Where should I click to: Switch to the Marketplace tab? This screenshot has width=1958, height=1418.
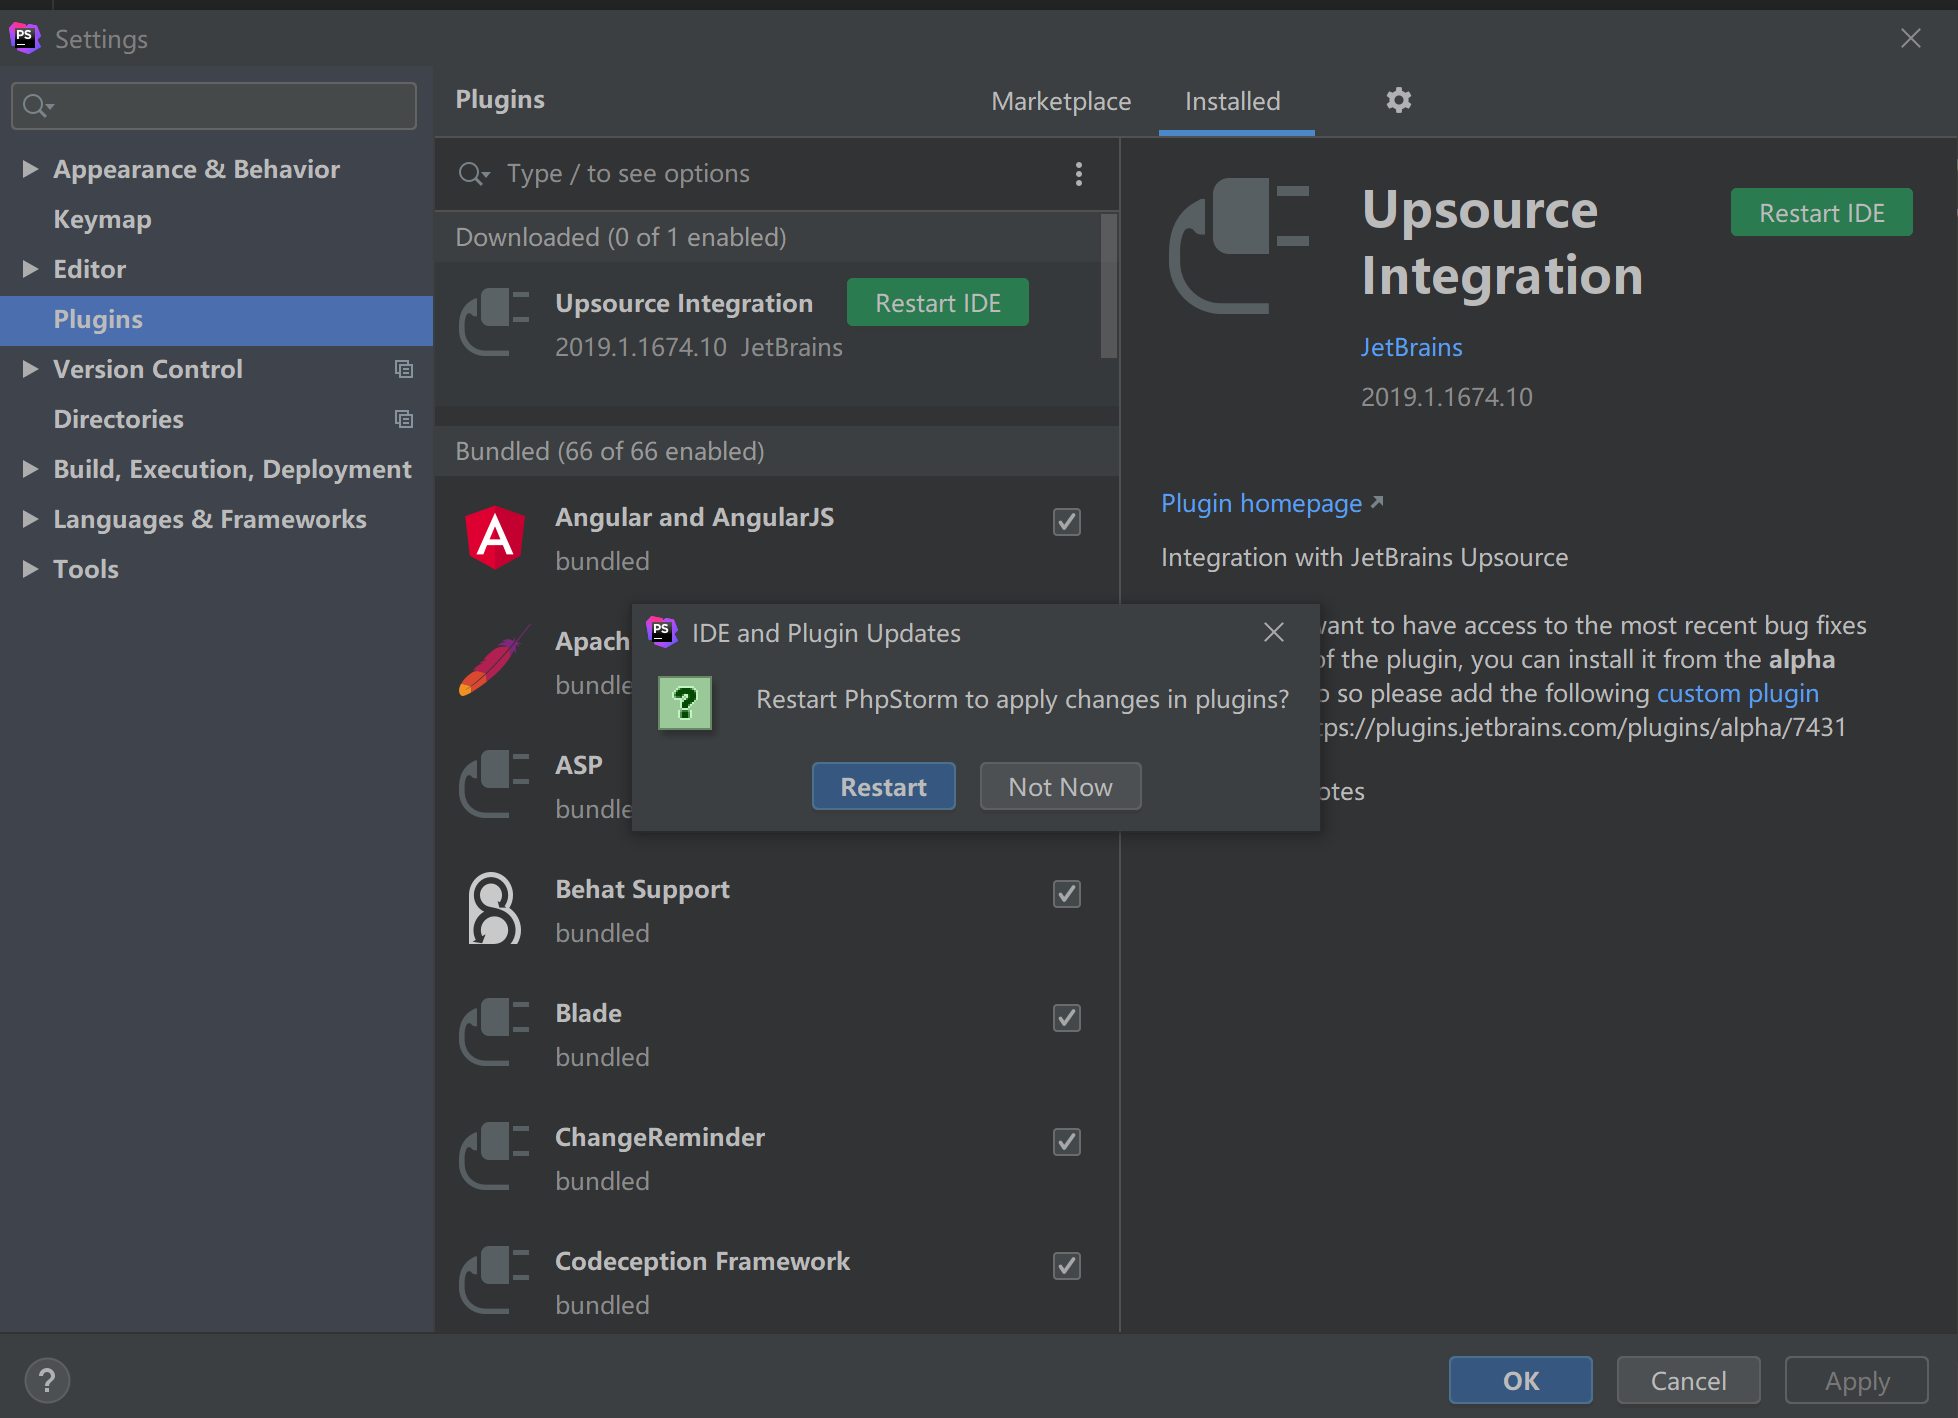[1061, 101]
